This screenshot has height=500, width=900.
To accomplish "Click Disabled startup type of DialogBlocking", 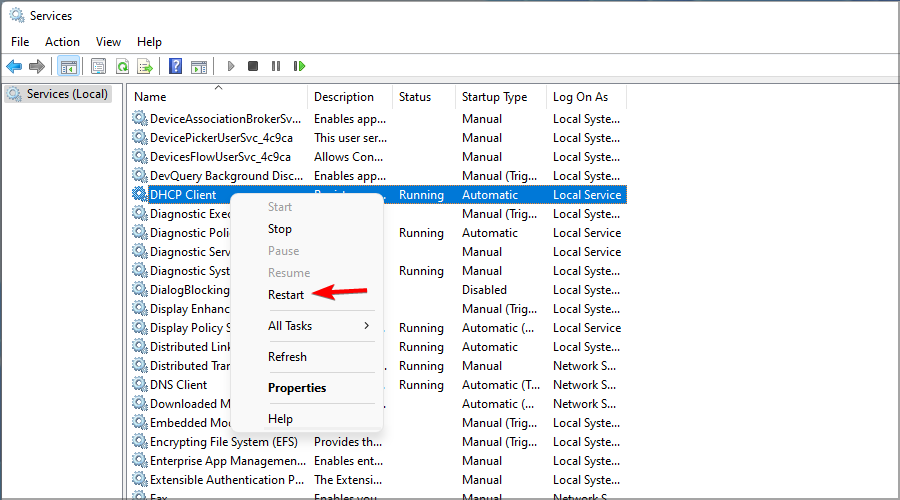I will 484,290.
